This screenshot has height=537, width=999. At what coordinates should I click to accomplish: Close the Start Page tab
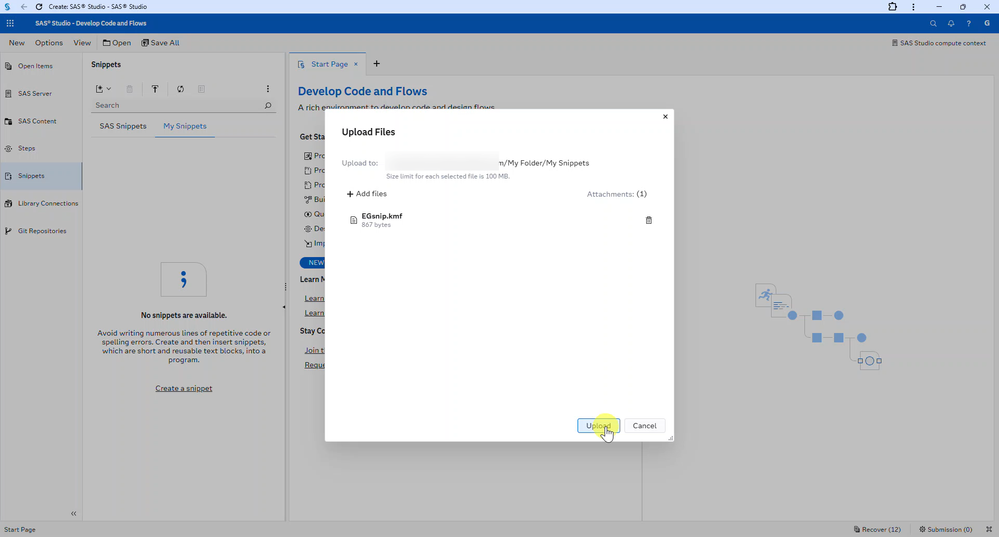(356, 64)
